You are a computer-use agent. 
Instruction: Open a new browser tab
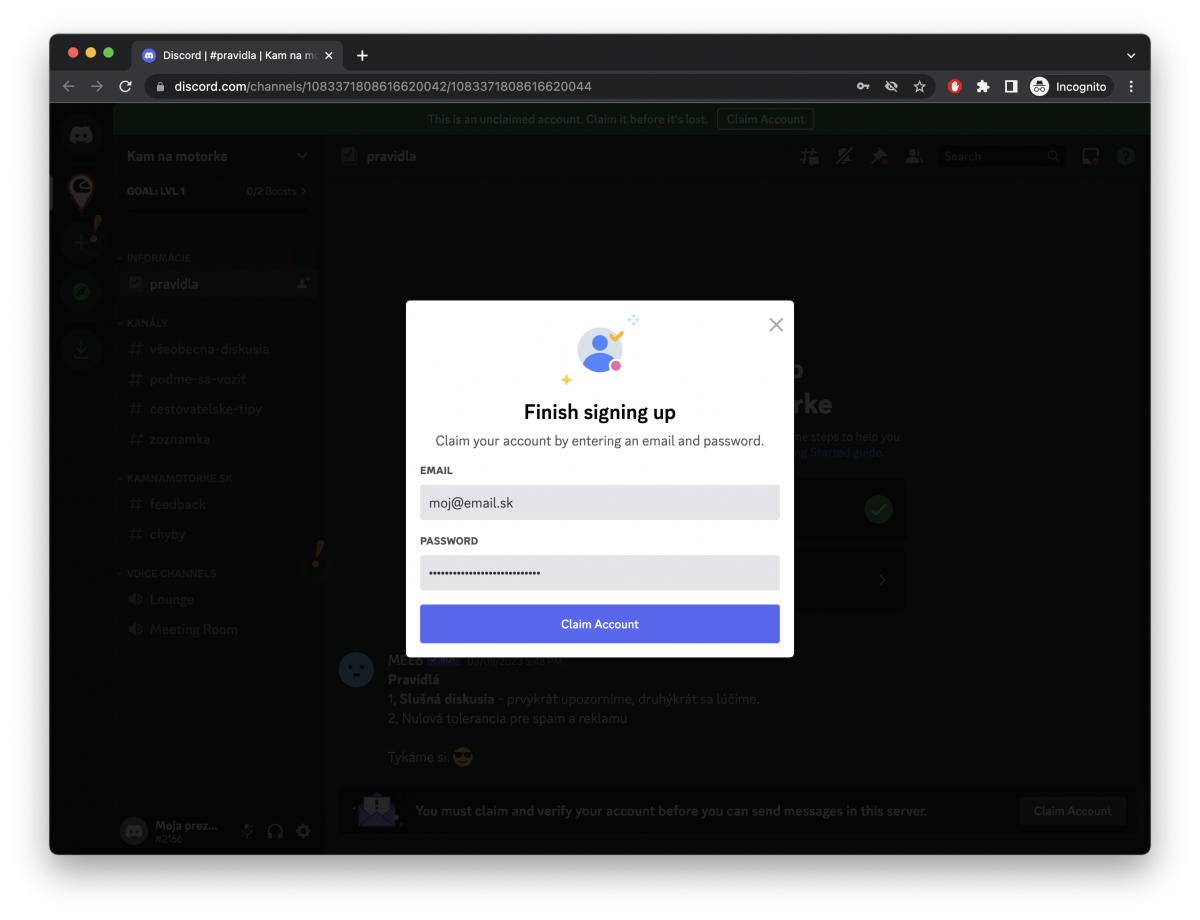362,55
